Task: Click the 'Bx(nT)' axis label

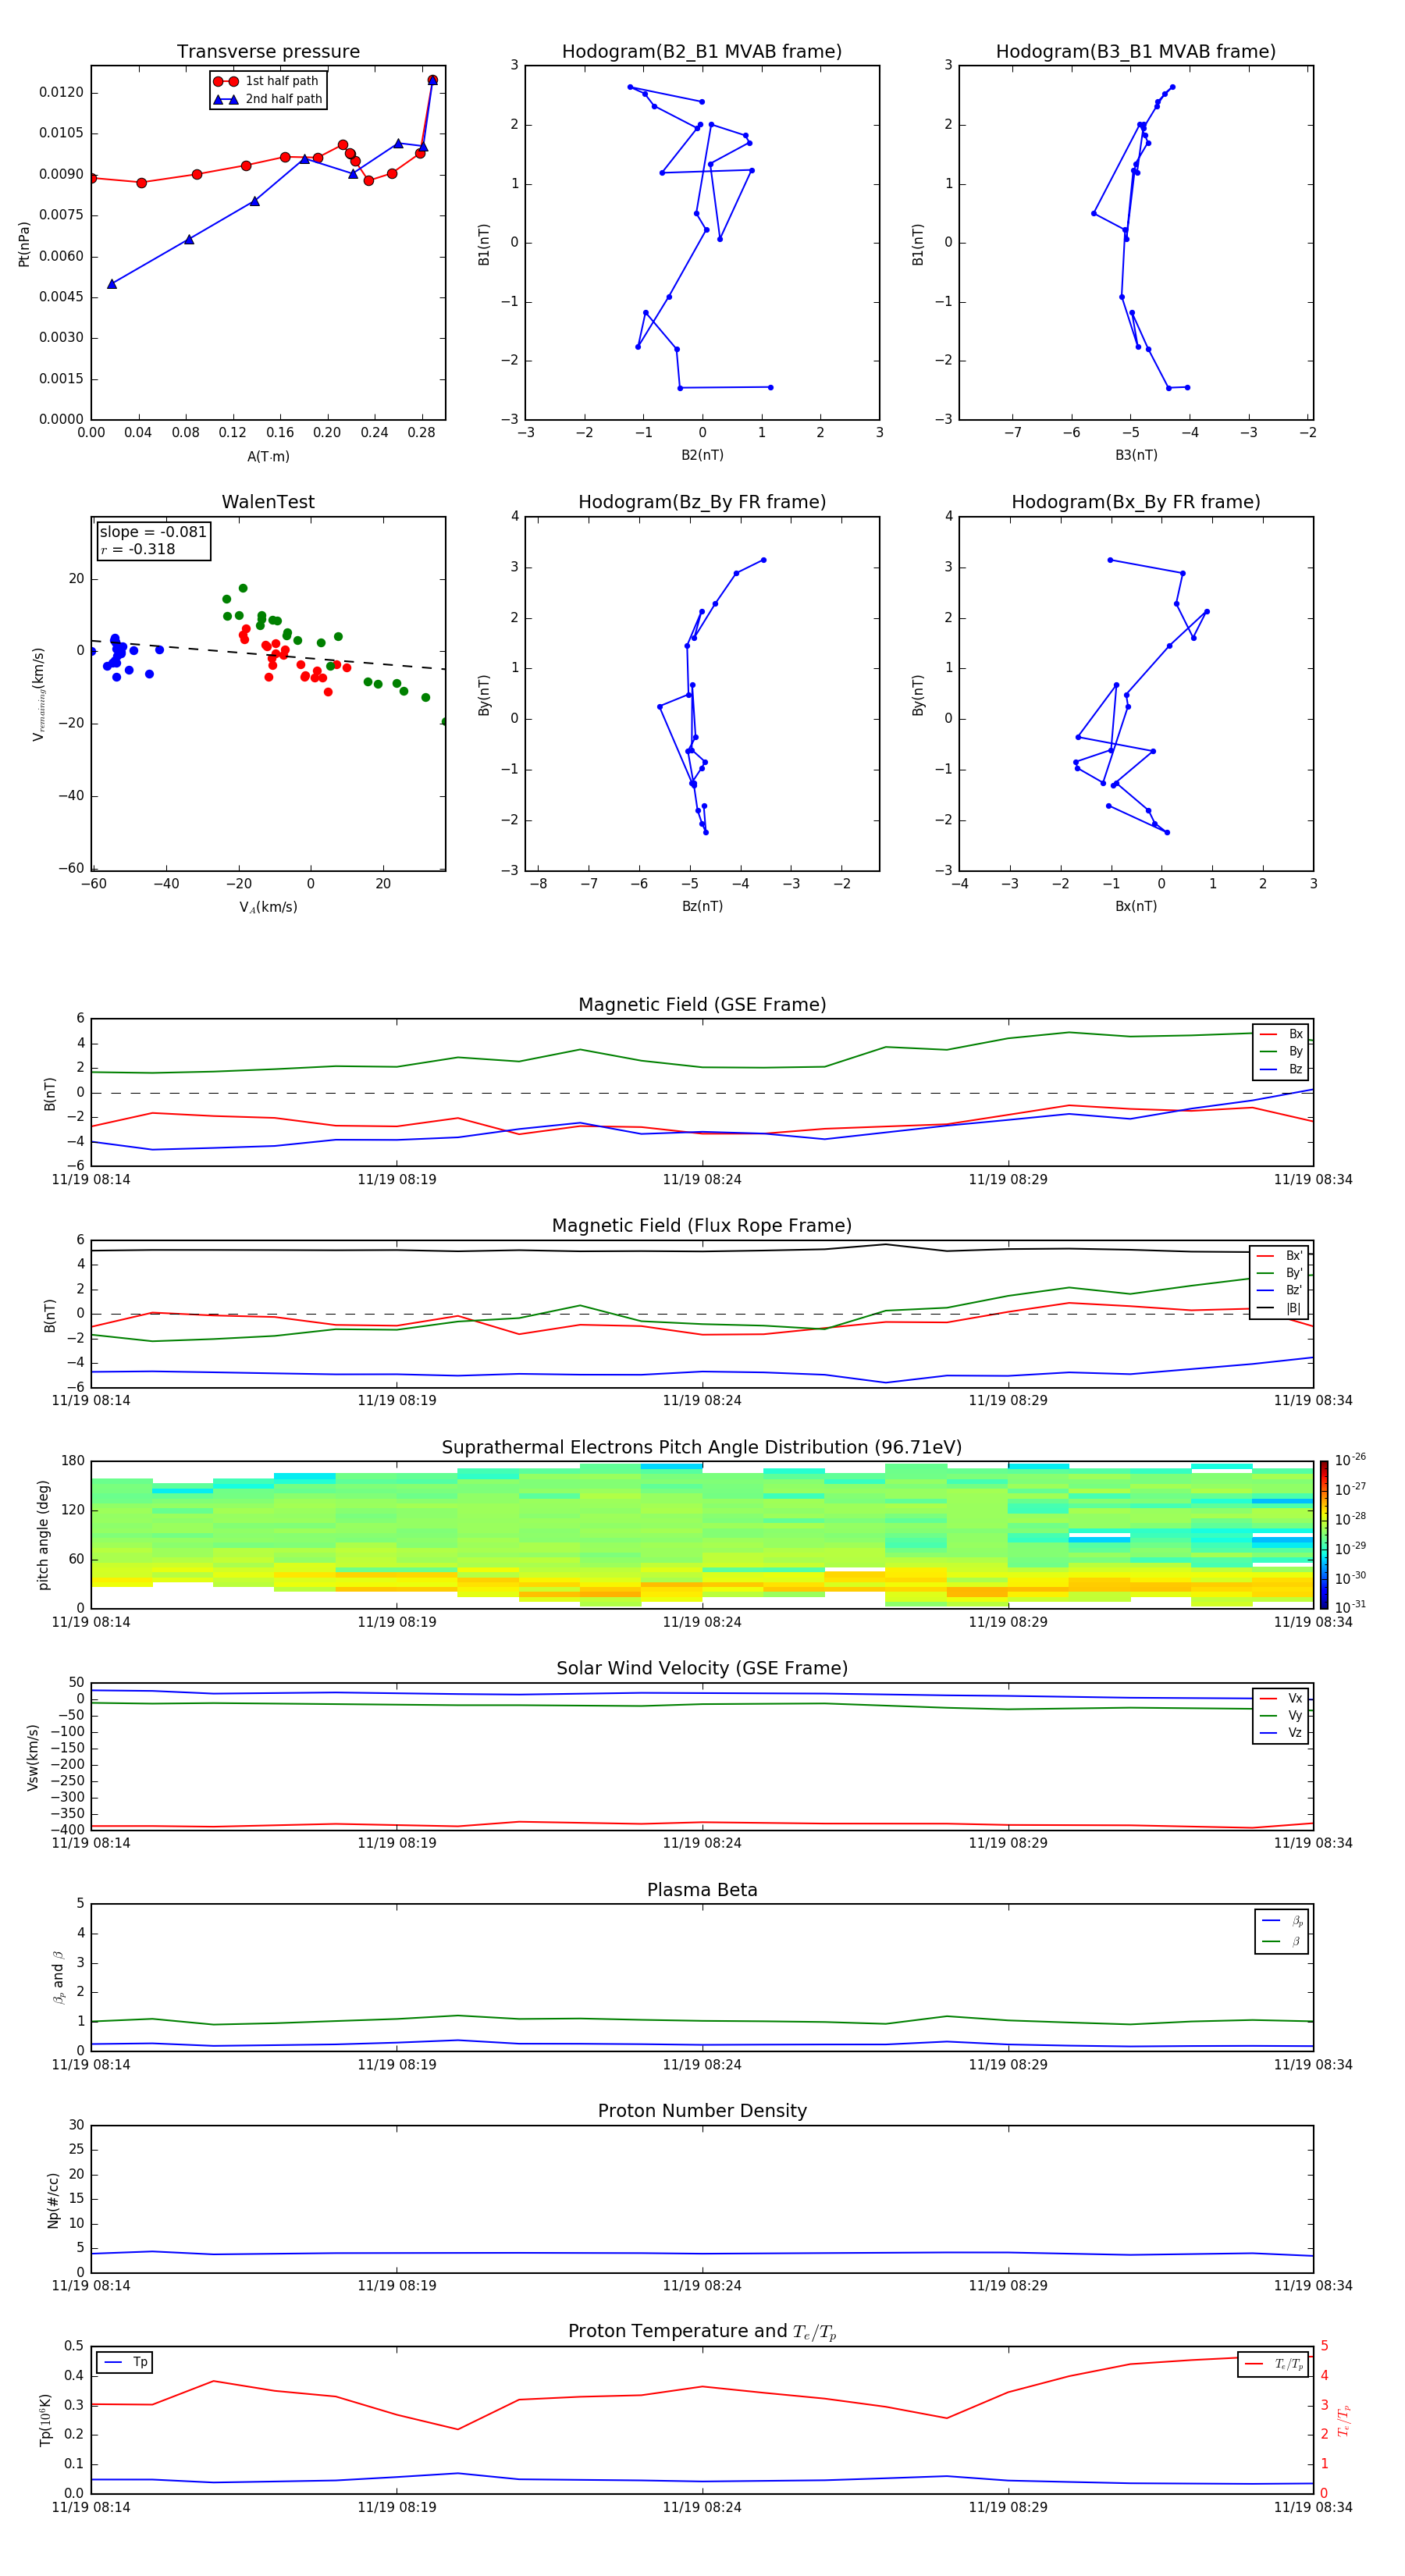Action: point(1136,906)
